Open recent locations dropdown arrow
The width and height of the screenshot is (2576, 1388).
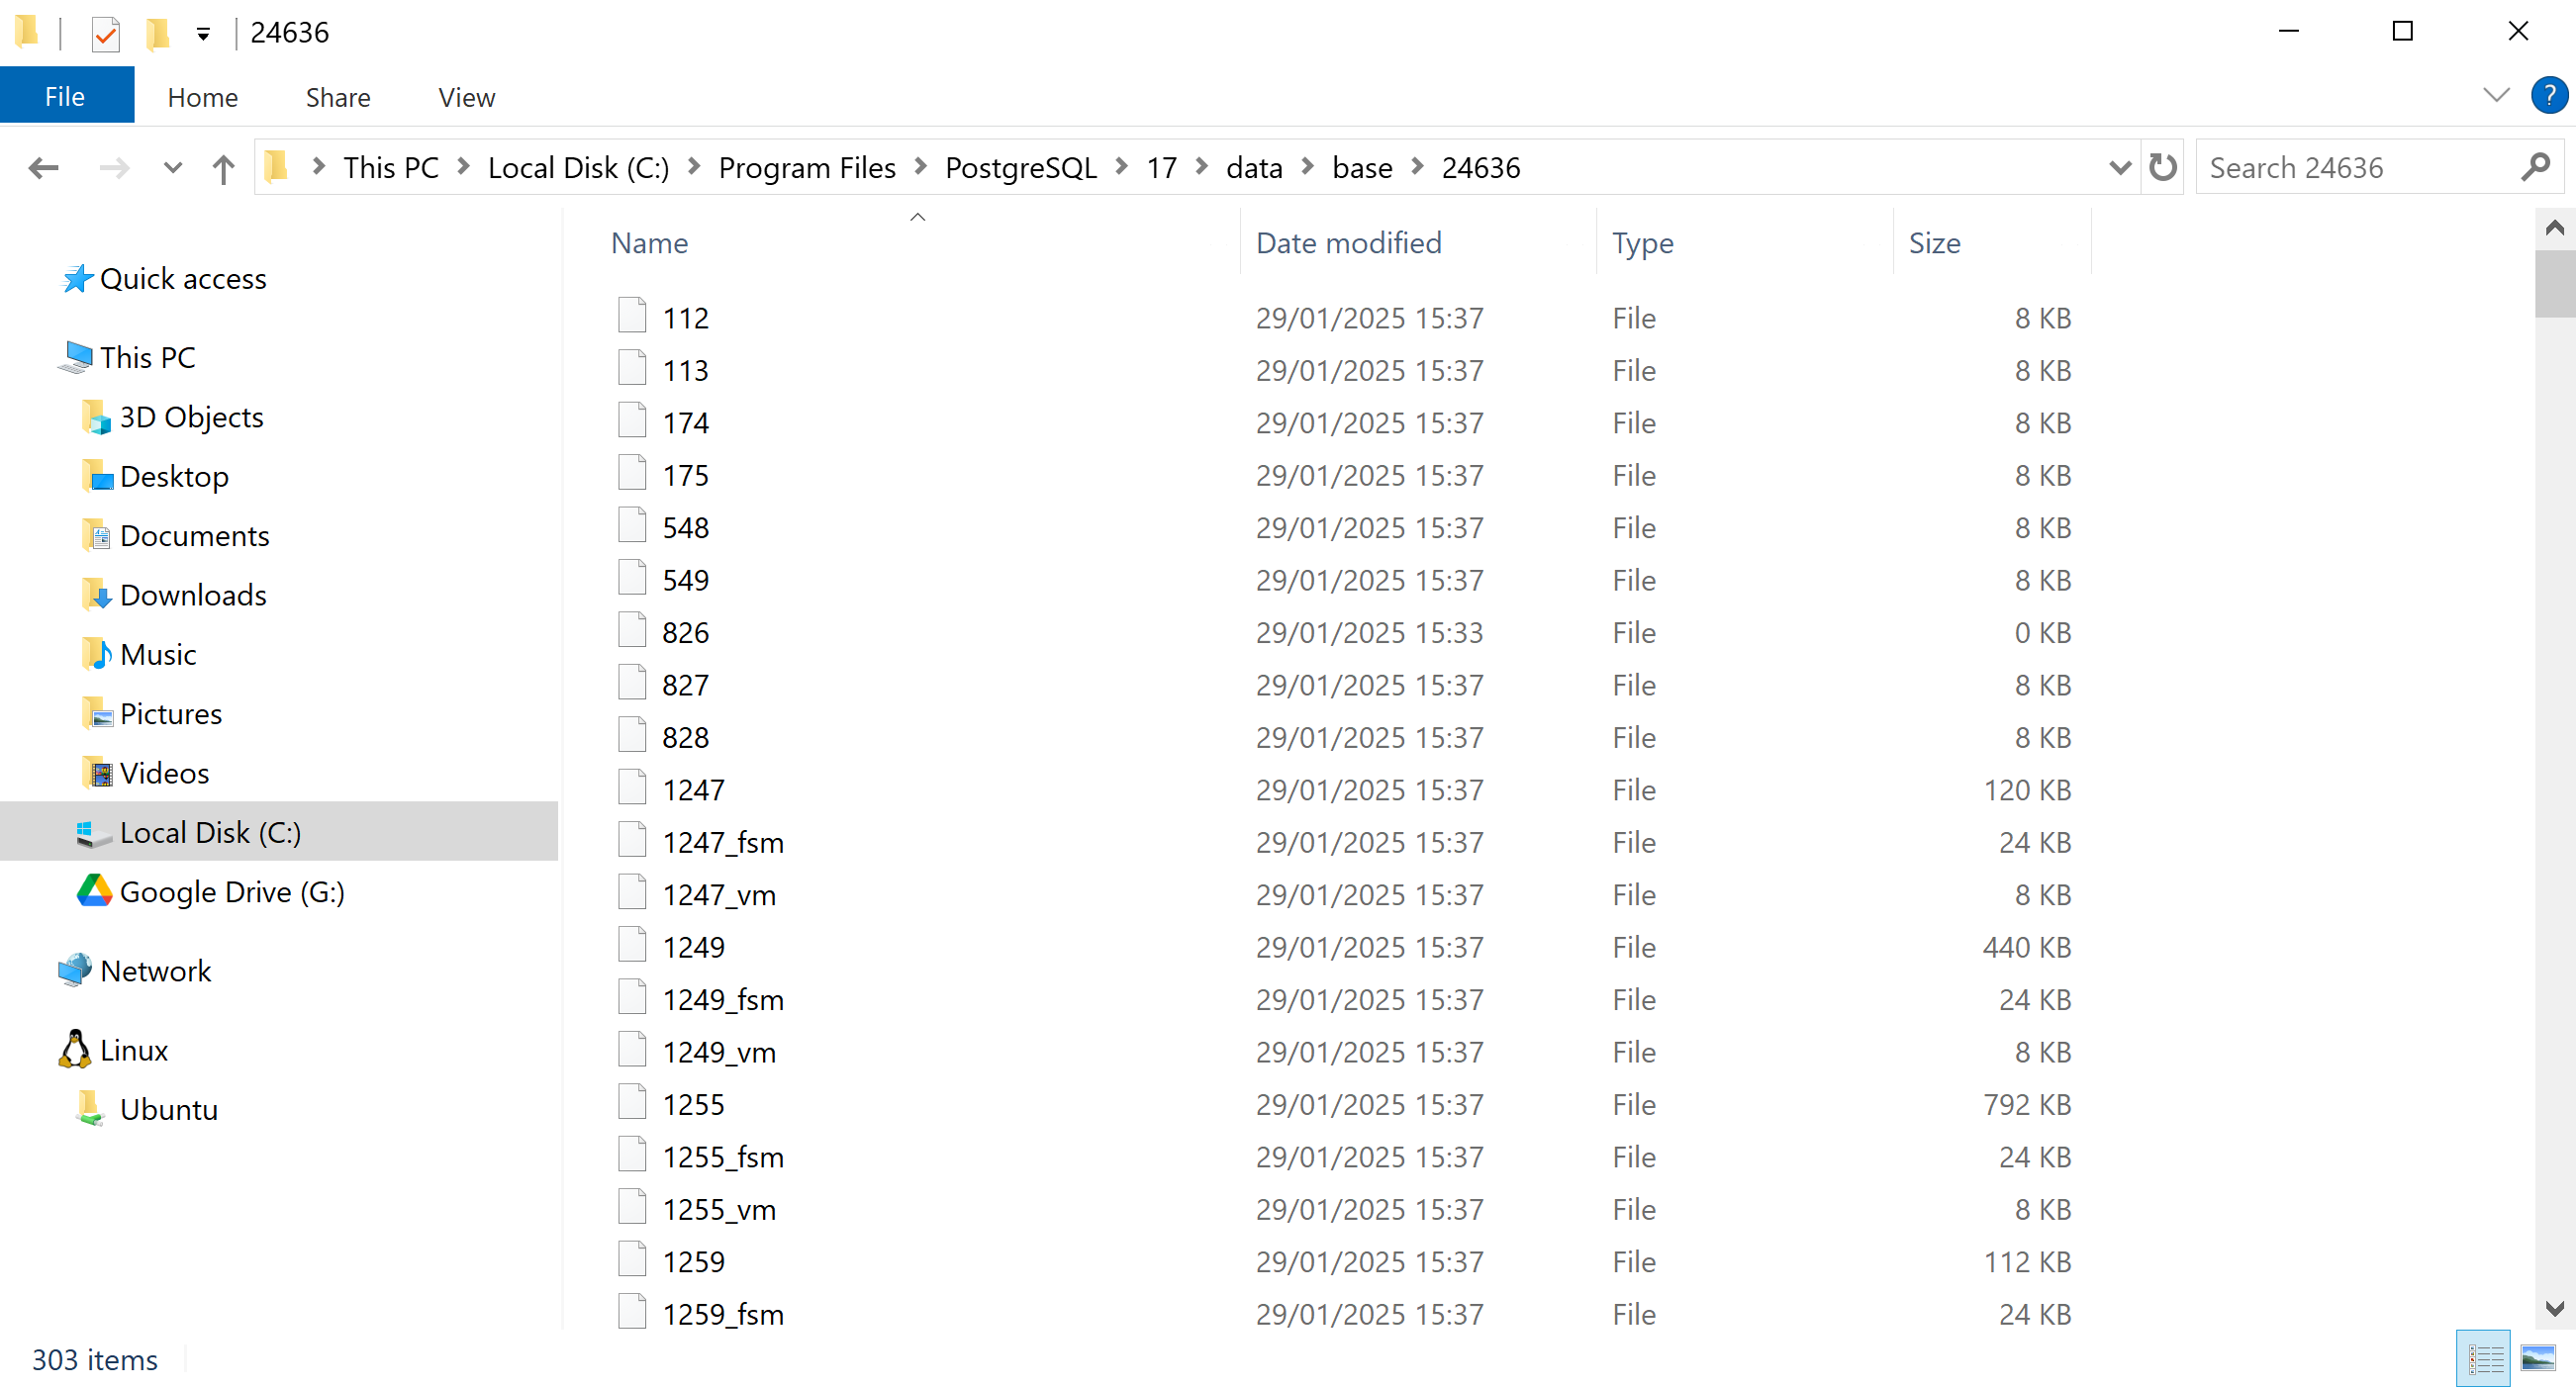point(172,168)
